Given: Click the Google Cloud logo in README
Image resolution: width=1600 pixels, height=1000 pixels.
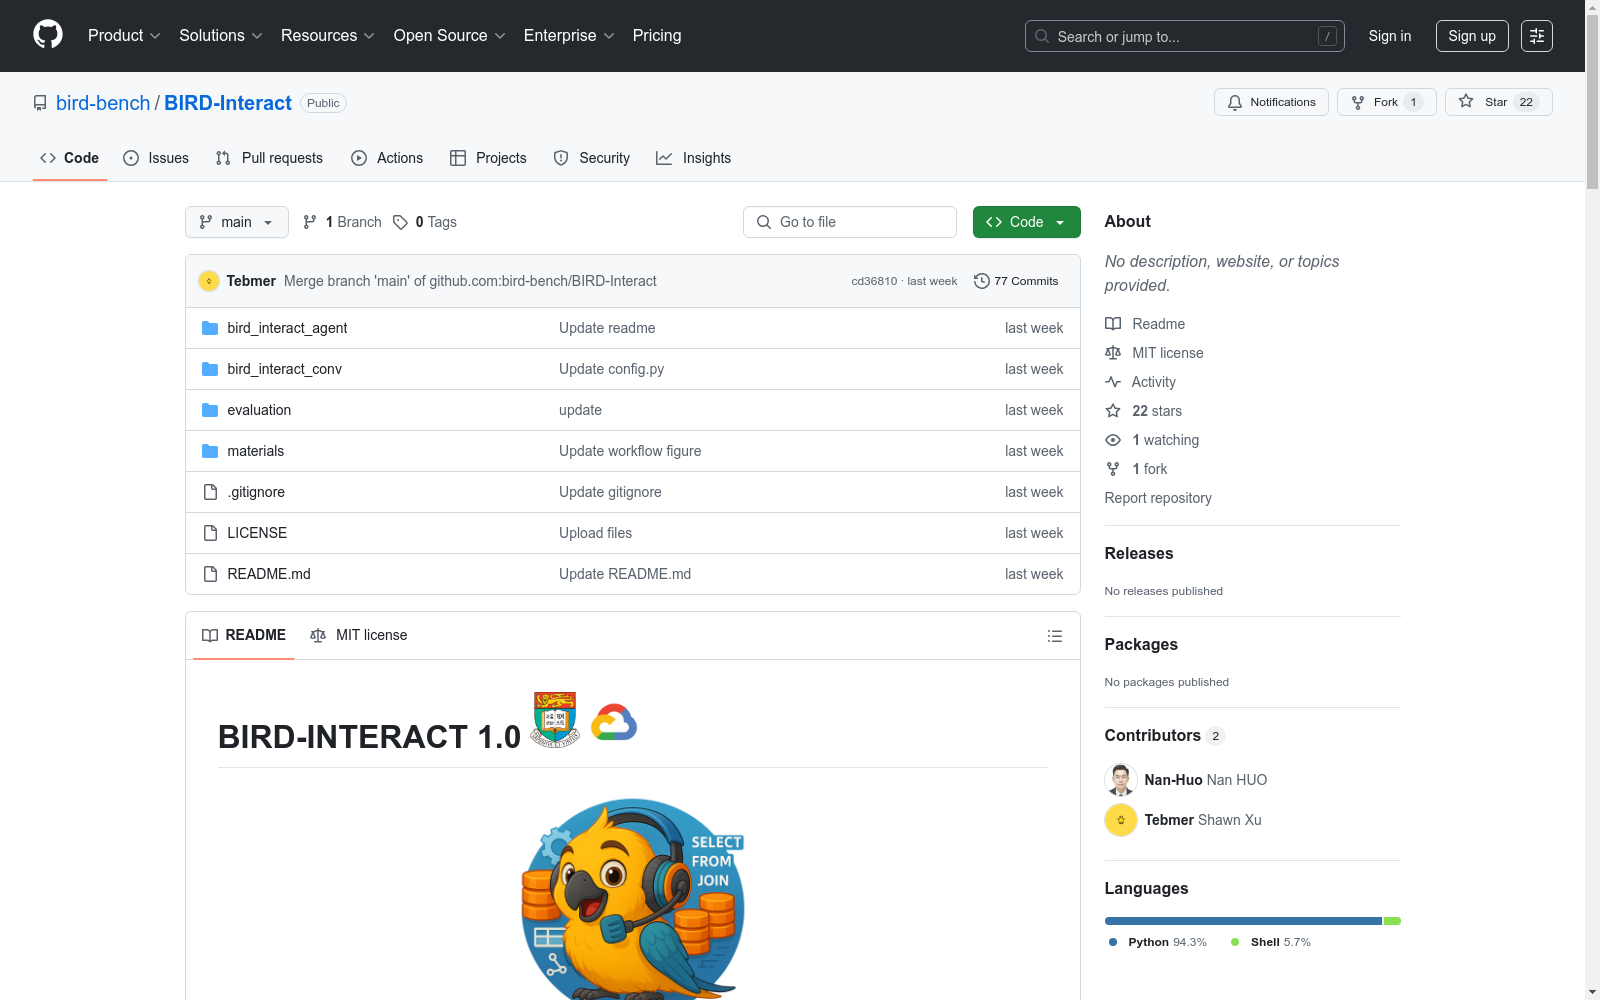Looking at the screenshot, I should pos(614,722).
